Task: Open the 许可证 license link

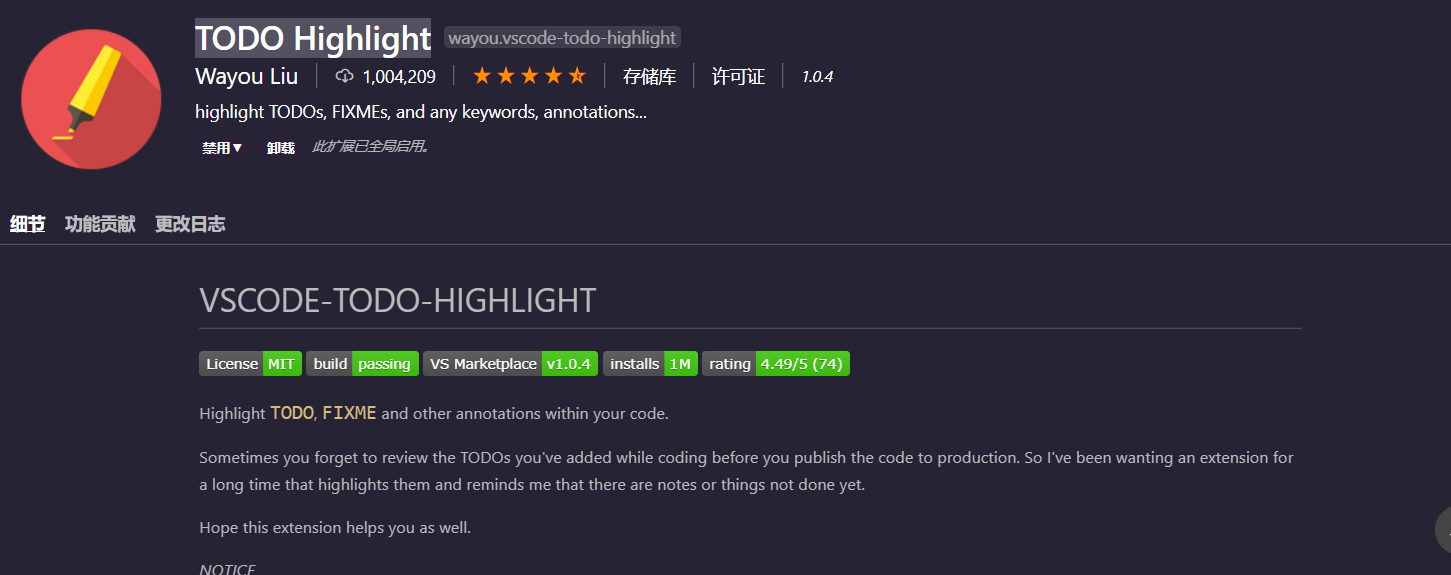Action: pyautogui.click(x=738, y=76)
